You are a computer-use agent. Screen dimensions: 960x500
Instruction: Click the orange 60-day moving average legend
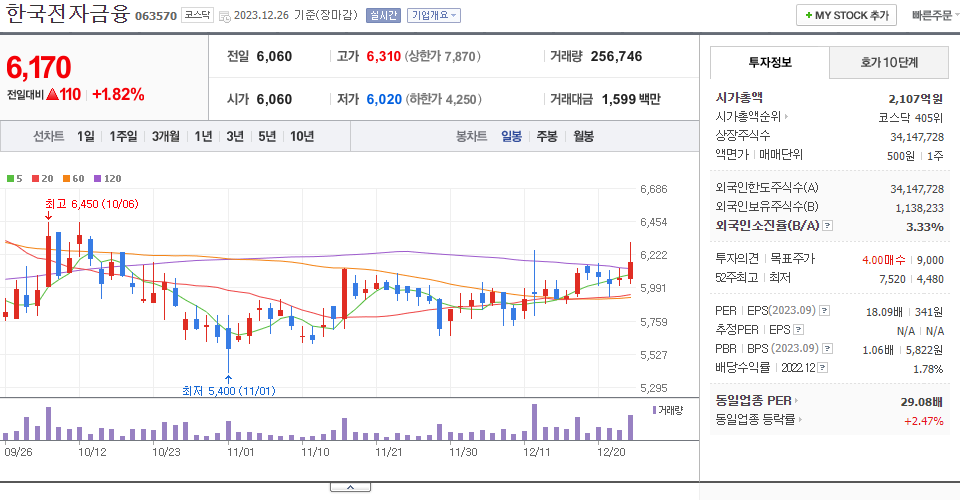(x=73, y=179)
